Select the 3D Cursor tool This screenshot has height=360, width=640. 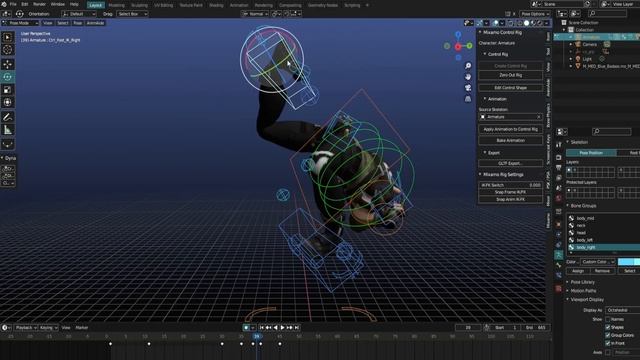click(7, 50)
